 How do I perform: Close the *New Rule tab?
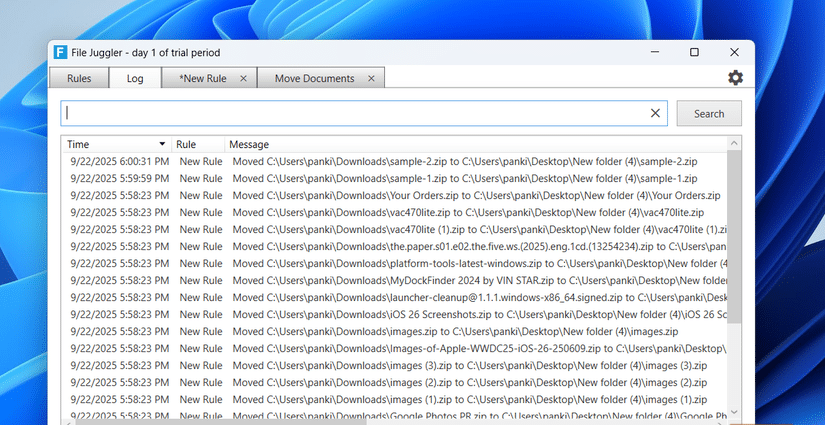(243, 78)
